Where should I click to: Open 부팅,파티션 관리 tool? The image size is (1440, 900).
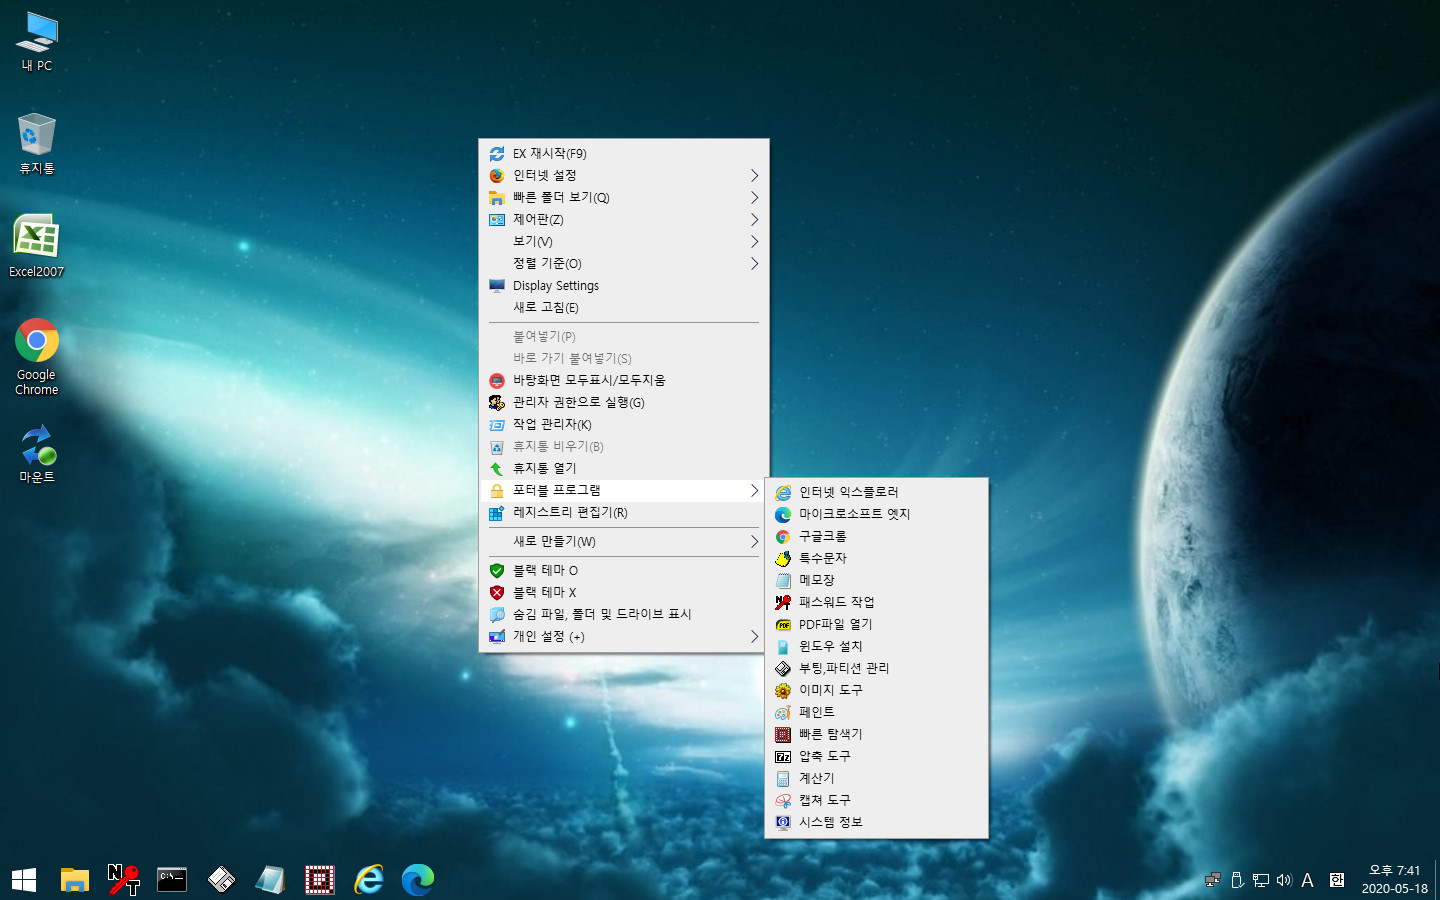coord(876,668)
